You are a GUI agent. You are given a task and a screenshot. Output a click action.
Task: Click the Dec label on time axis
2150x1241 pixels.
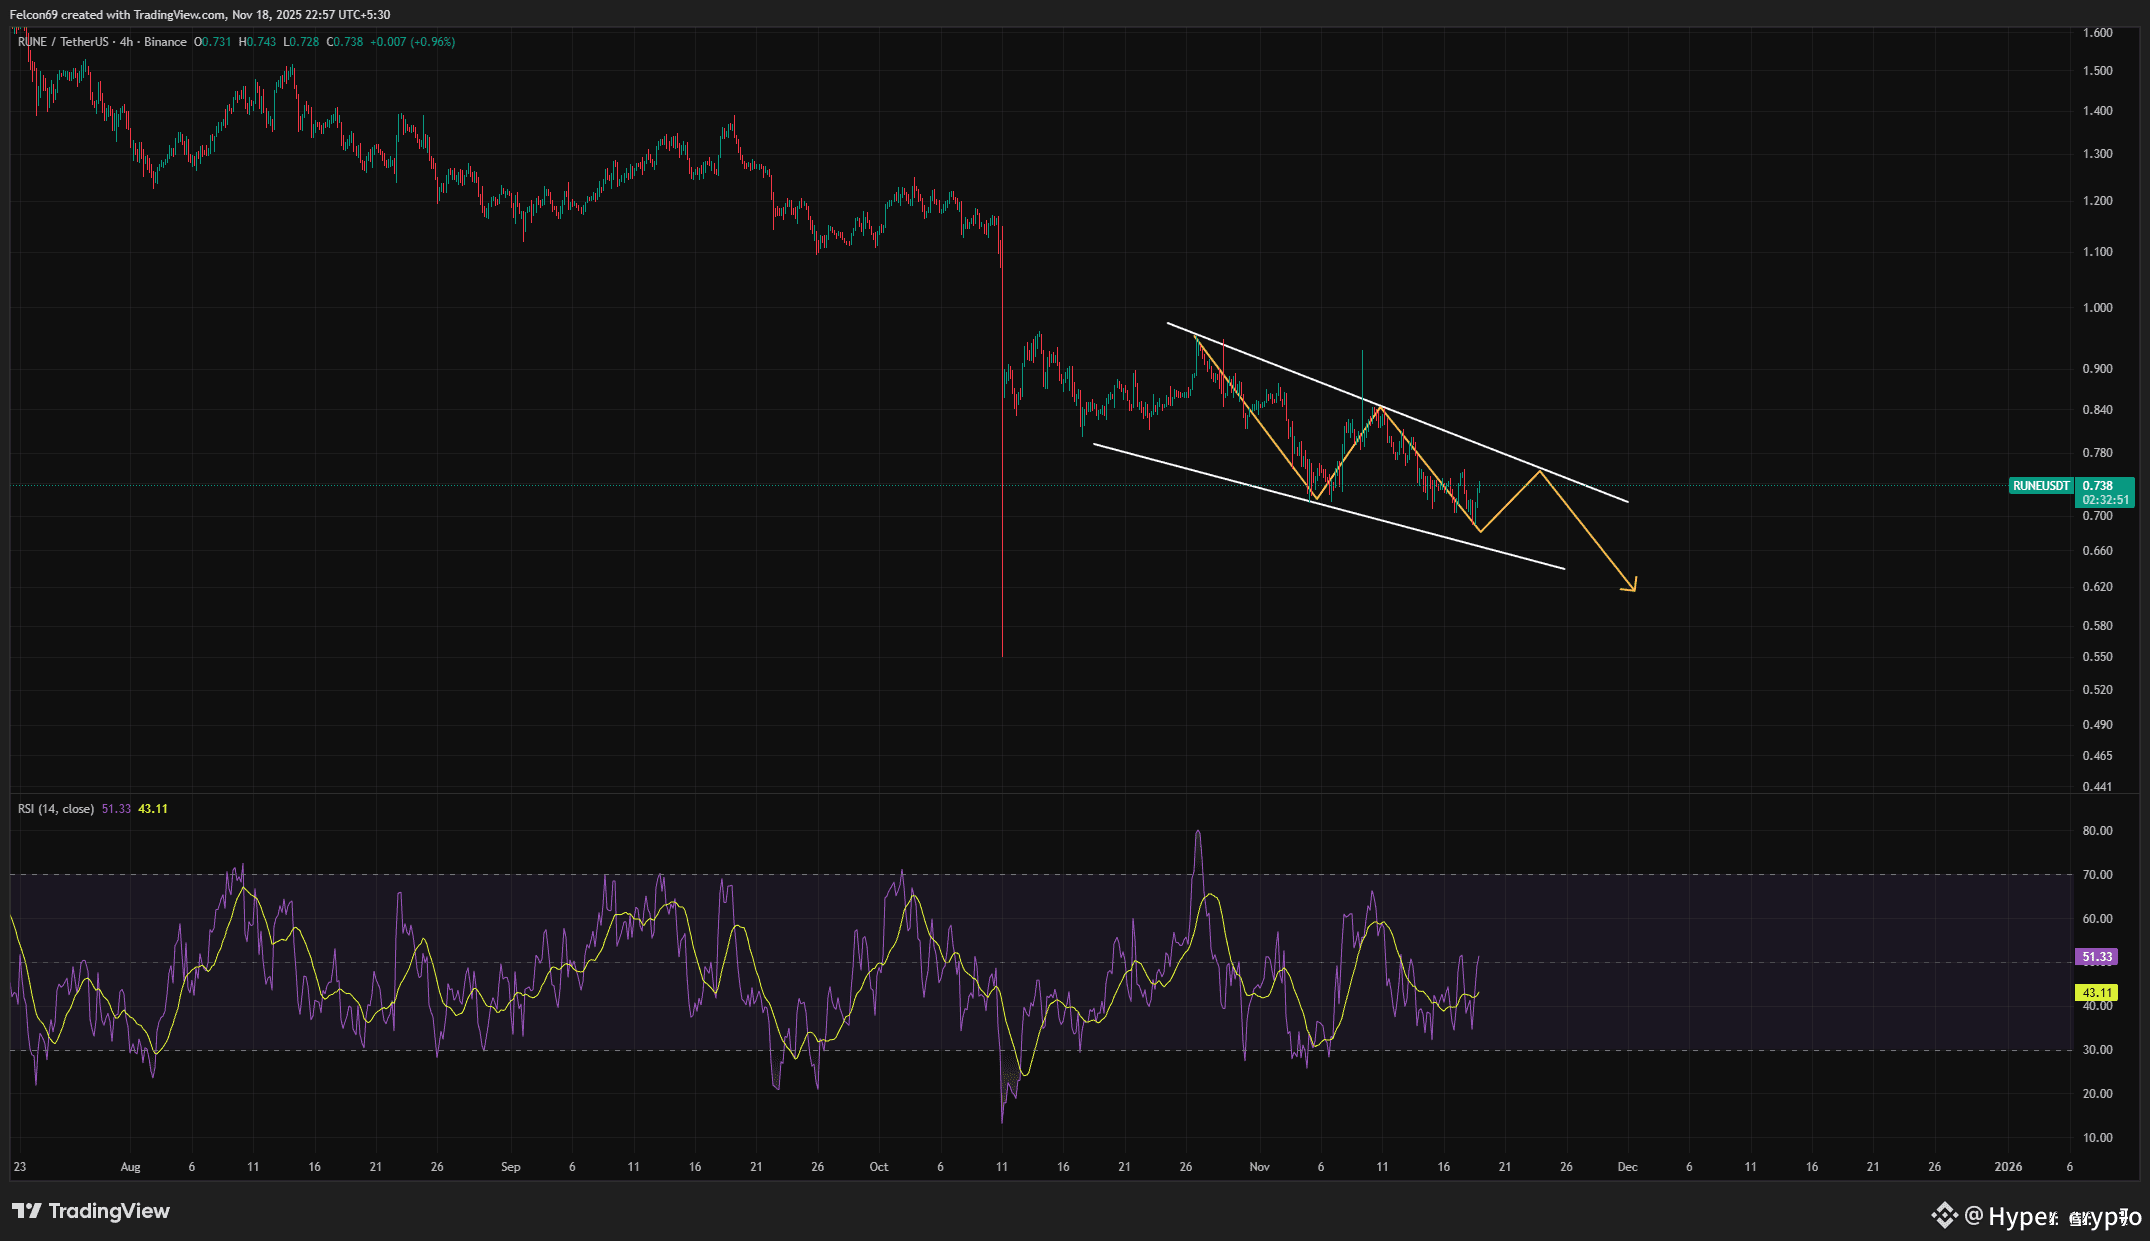1627,1167
